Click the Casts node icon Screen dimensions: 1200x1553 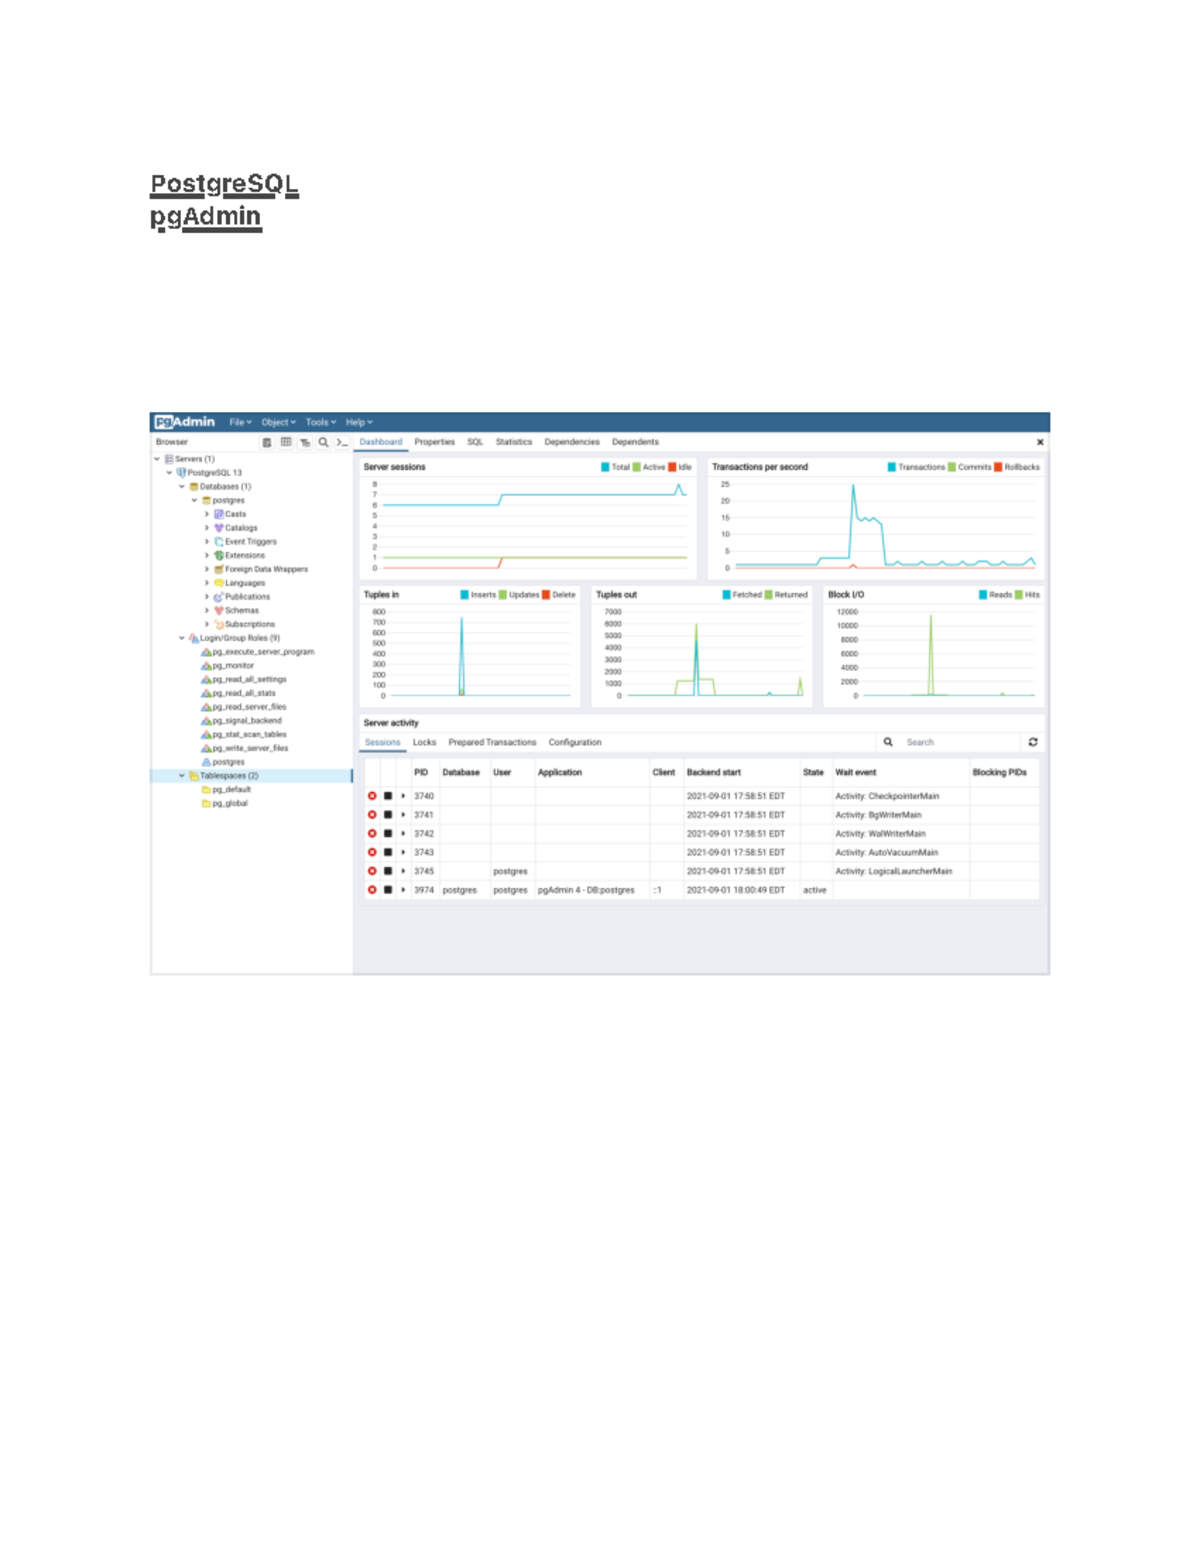(219, 514)
